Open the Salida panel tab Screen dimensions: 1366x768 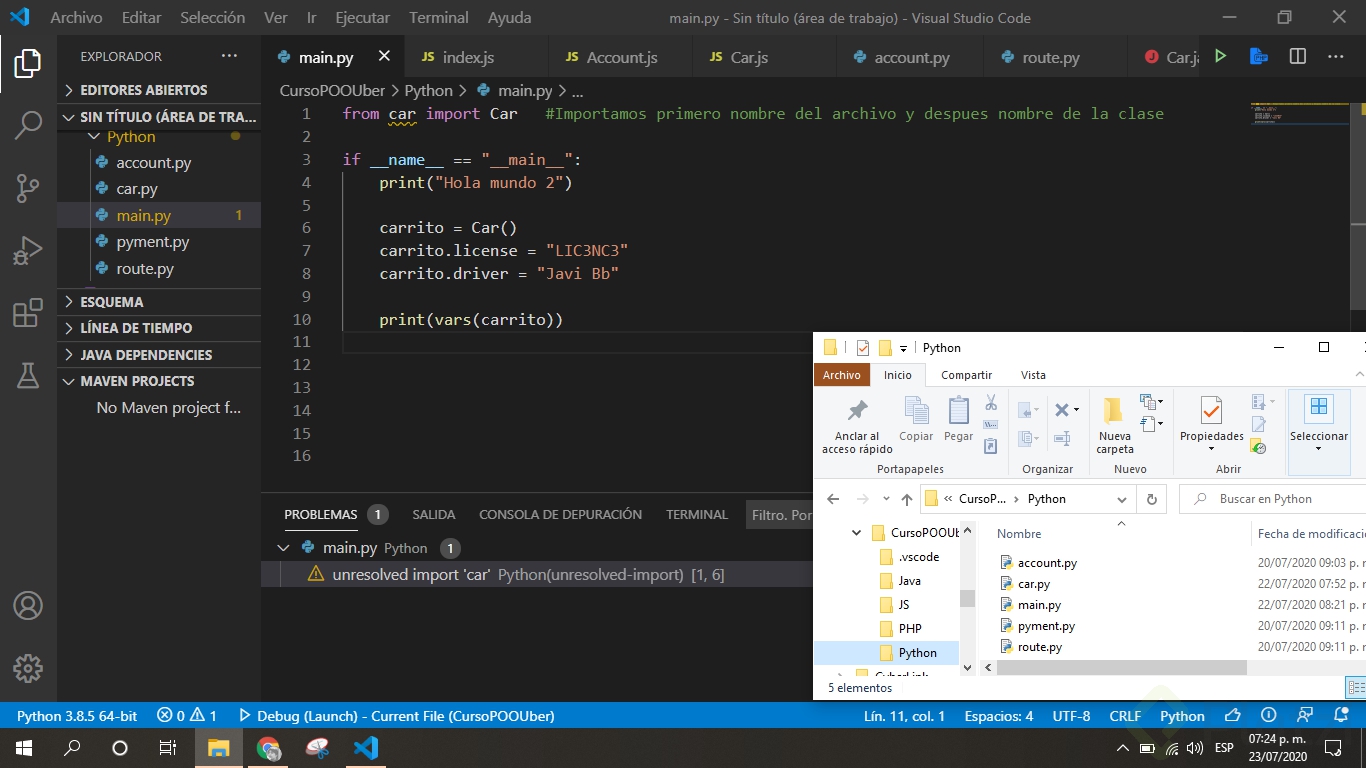pyautogui.click(x=433, y=514)
